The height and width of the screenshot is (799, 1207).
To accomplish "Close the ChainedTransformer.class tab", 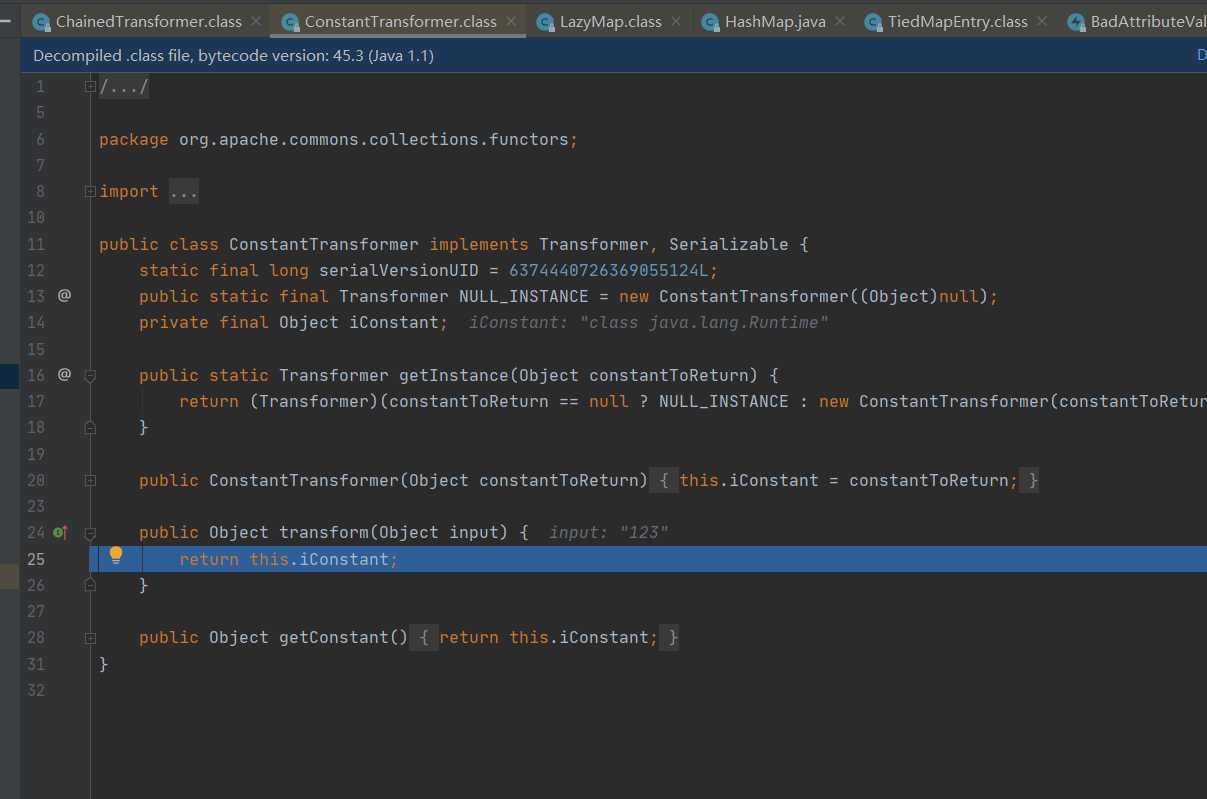I will point(255,21).
